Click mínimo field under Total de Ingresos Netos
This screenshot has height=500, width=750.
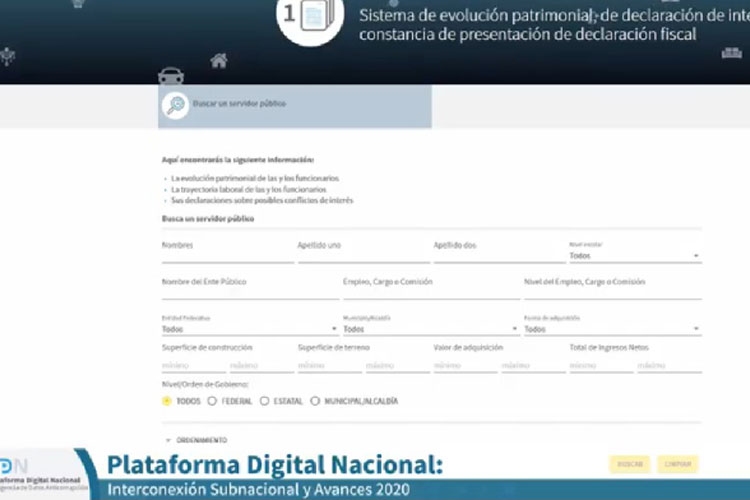point(601,366)
